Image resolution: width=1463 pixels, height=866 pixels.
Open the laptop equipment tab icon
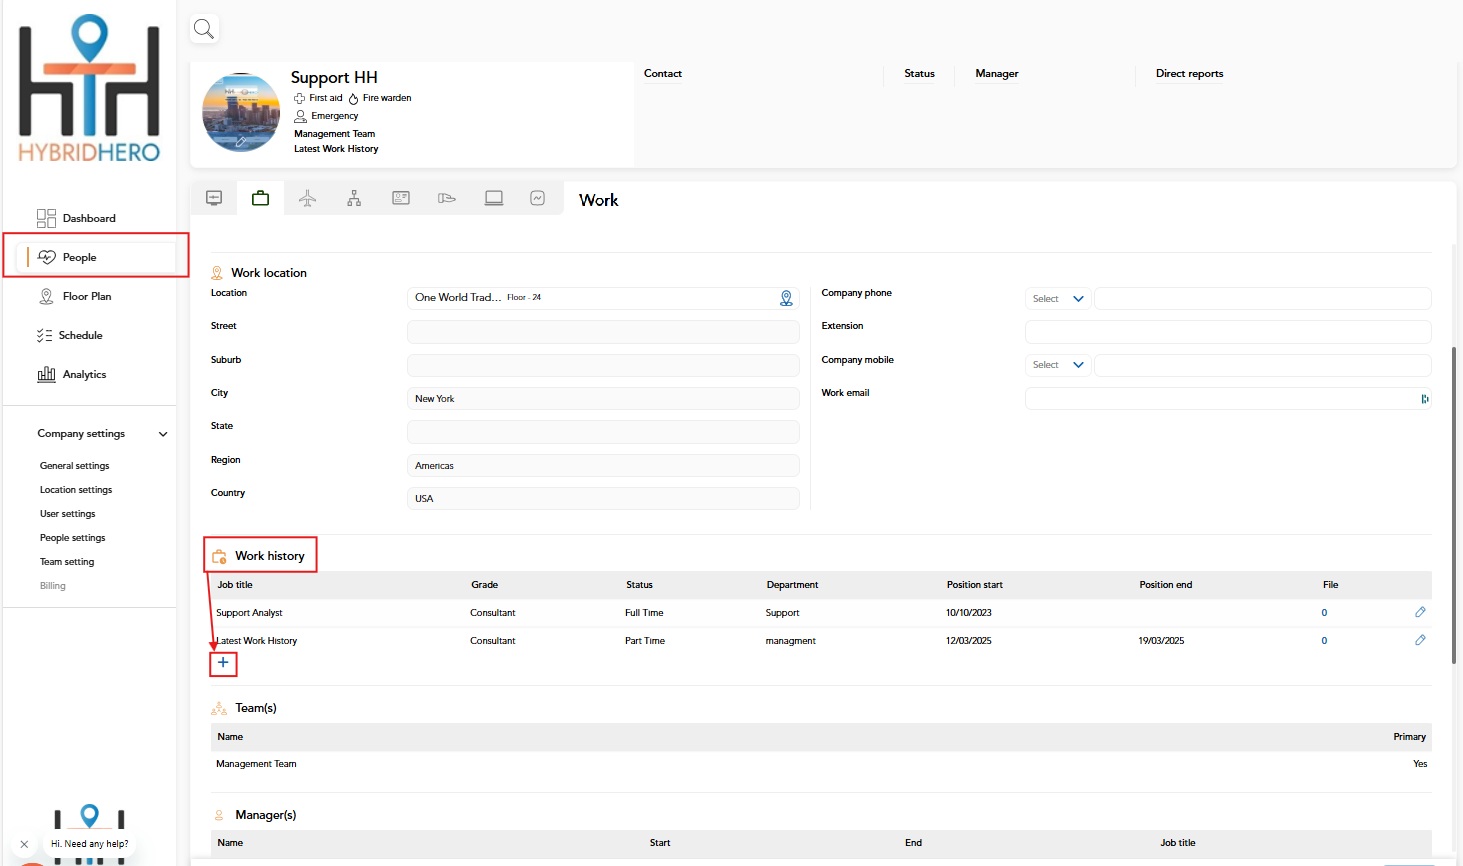pos(494,198)
